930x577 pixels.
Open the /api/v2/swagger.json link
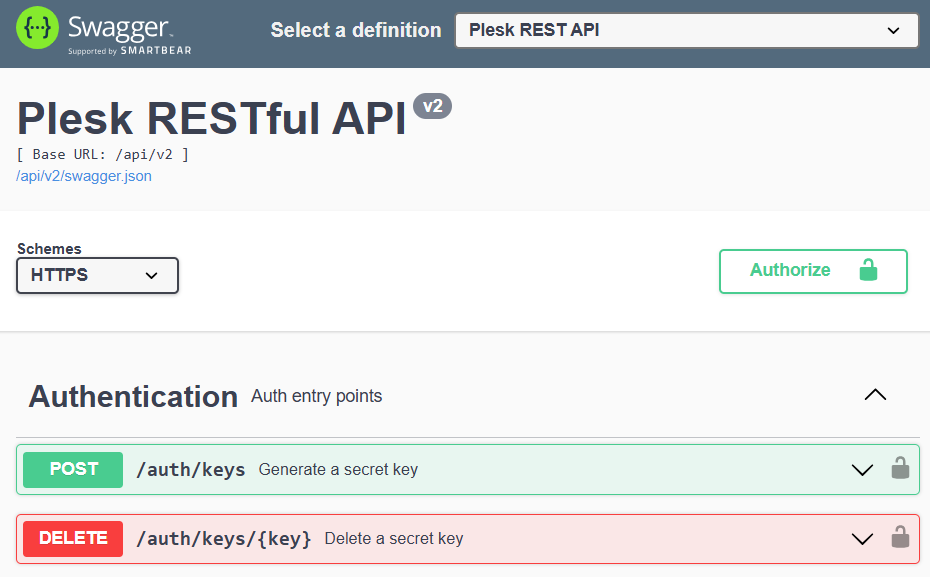84,176
